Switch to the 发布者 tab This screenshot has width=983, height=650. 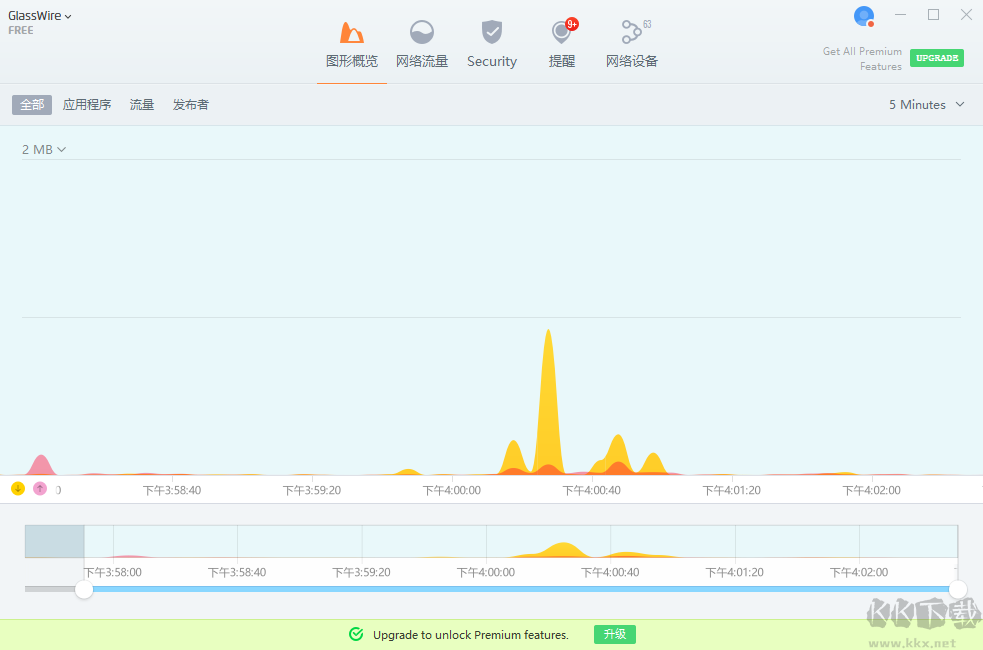click(x=191, y=105)
